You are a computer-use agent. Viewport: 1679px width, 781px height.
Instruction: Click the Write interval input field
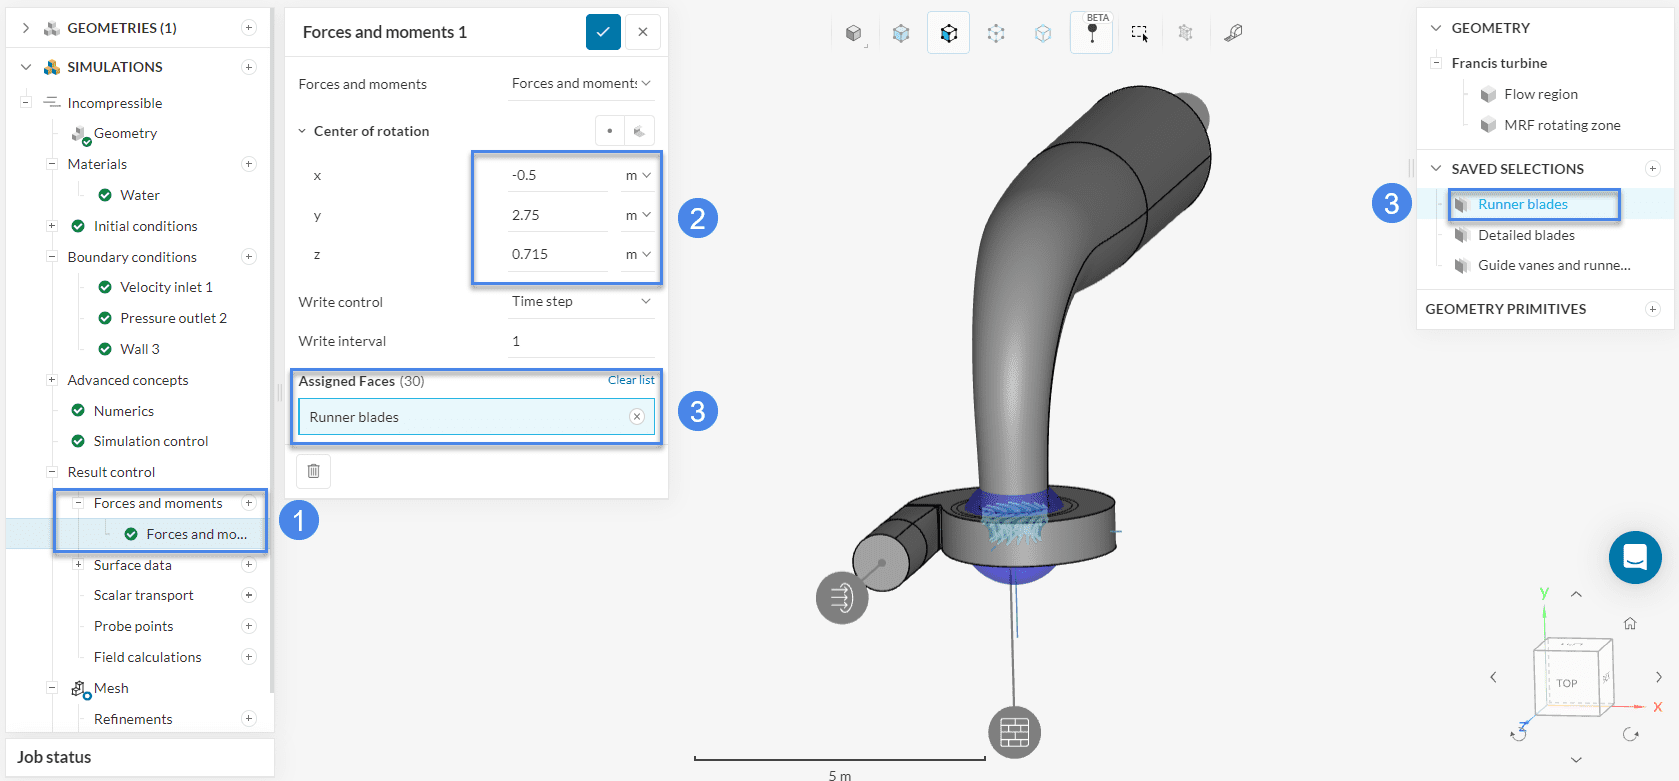click(581, 341)
